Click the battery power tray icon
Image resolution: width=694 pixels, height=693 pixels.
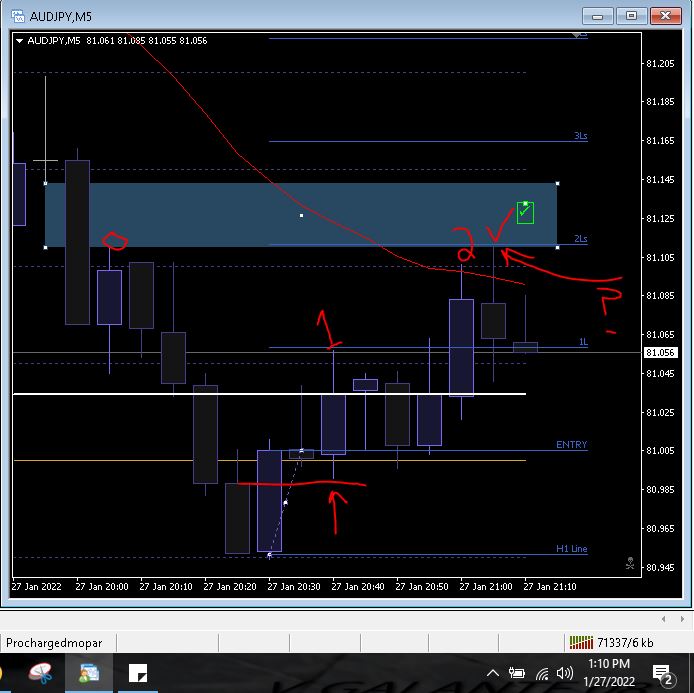516,674
